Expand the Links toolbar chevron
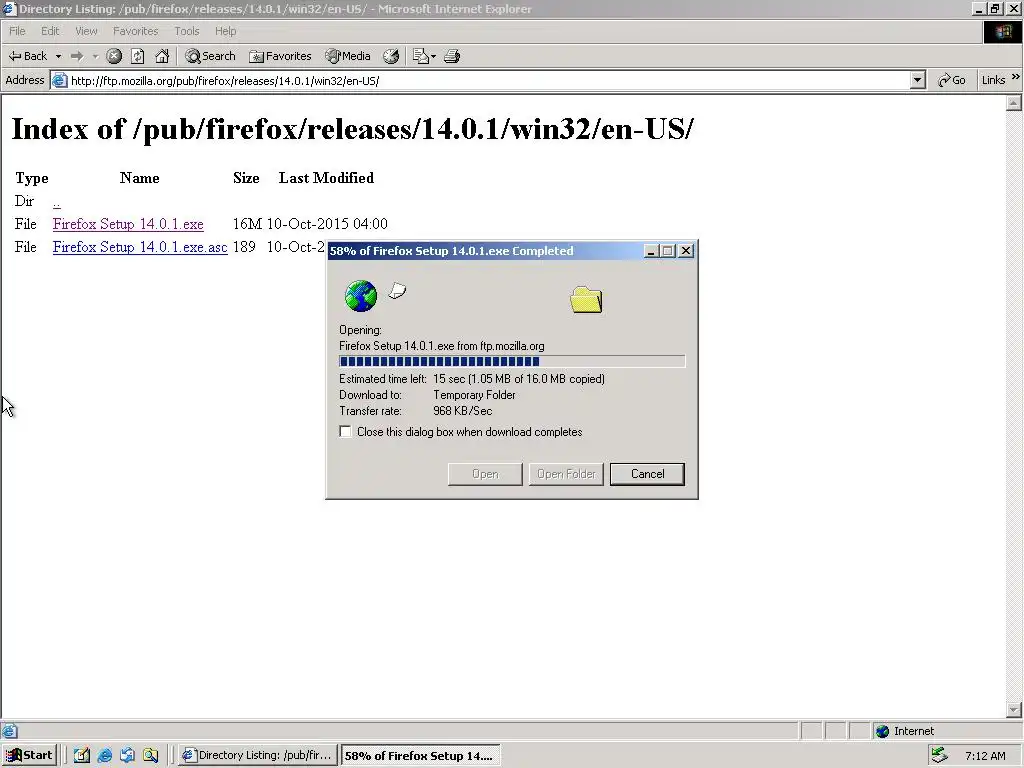The width and height of the screenshot is (1024, 768). [1016, 78]
